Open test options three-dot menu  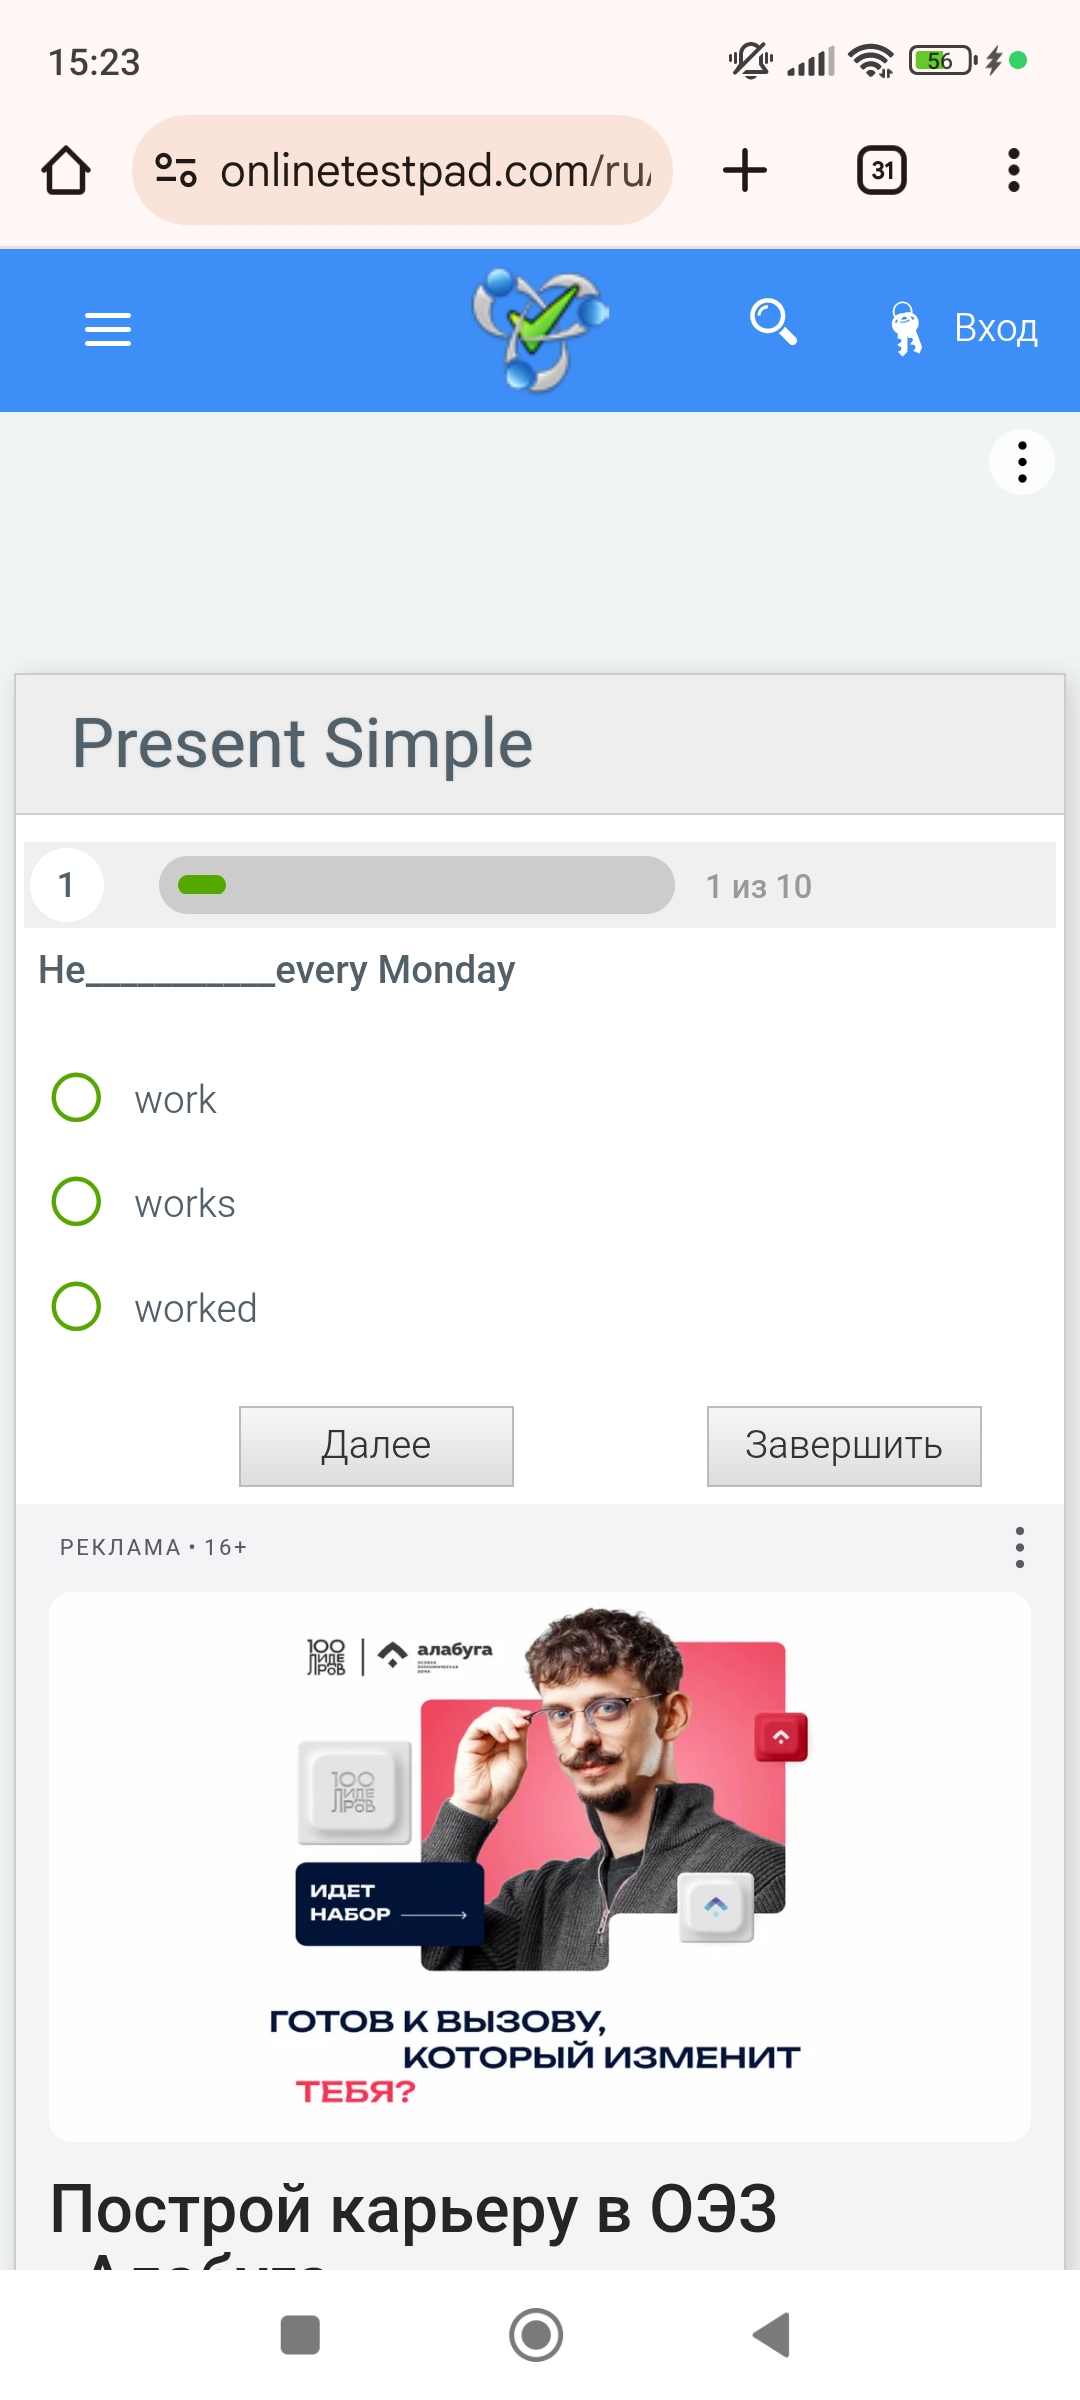tap(1021, 462)
